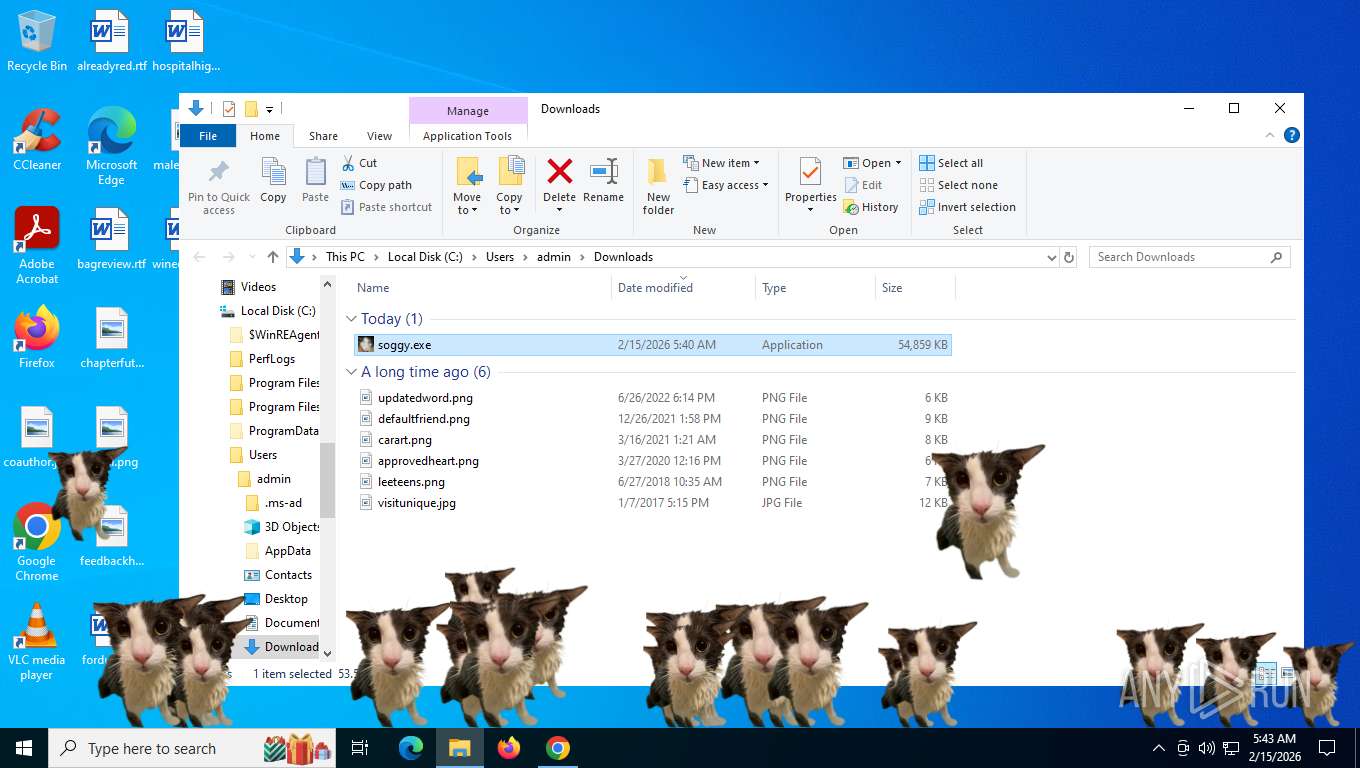The image size is (1360, 768).
Task: Minimize the ribbon chevron
Action: 1271,135
